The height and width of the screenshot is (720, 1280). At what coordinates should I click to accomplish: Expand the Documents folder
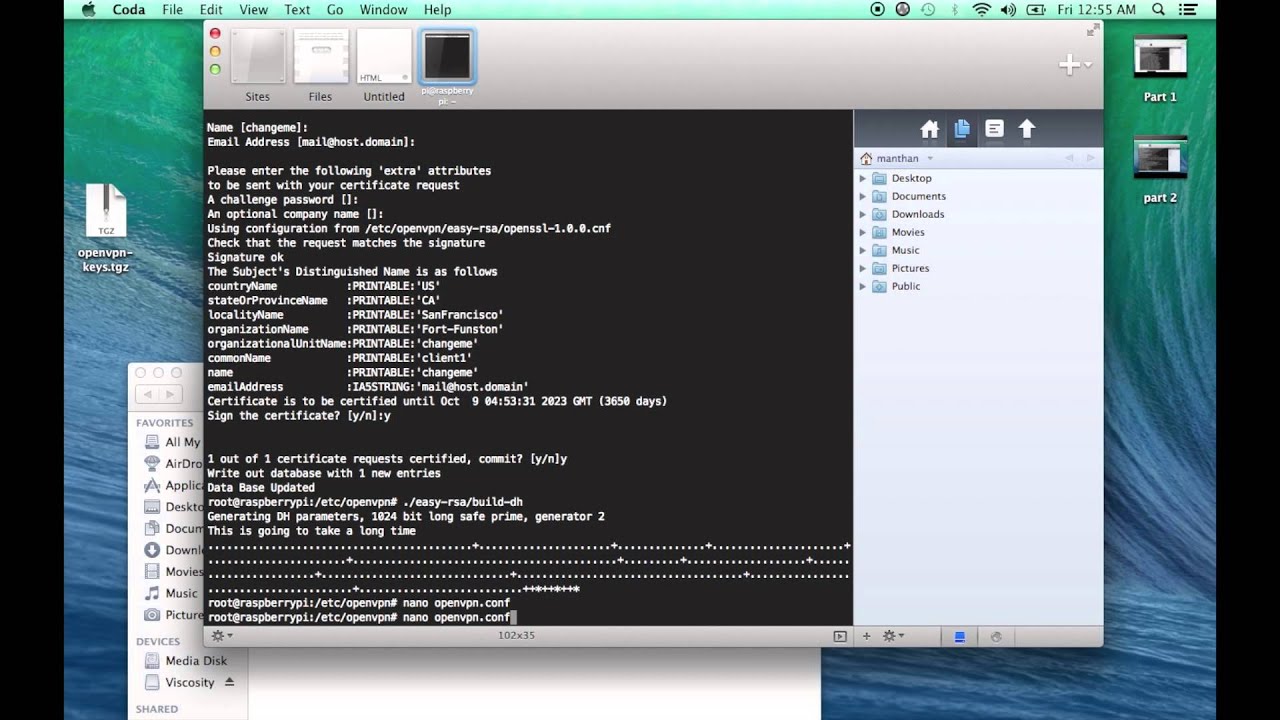863,196
